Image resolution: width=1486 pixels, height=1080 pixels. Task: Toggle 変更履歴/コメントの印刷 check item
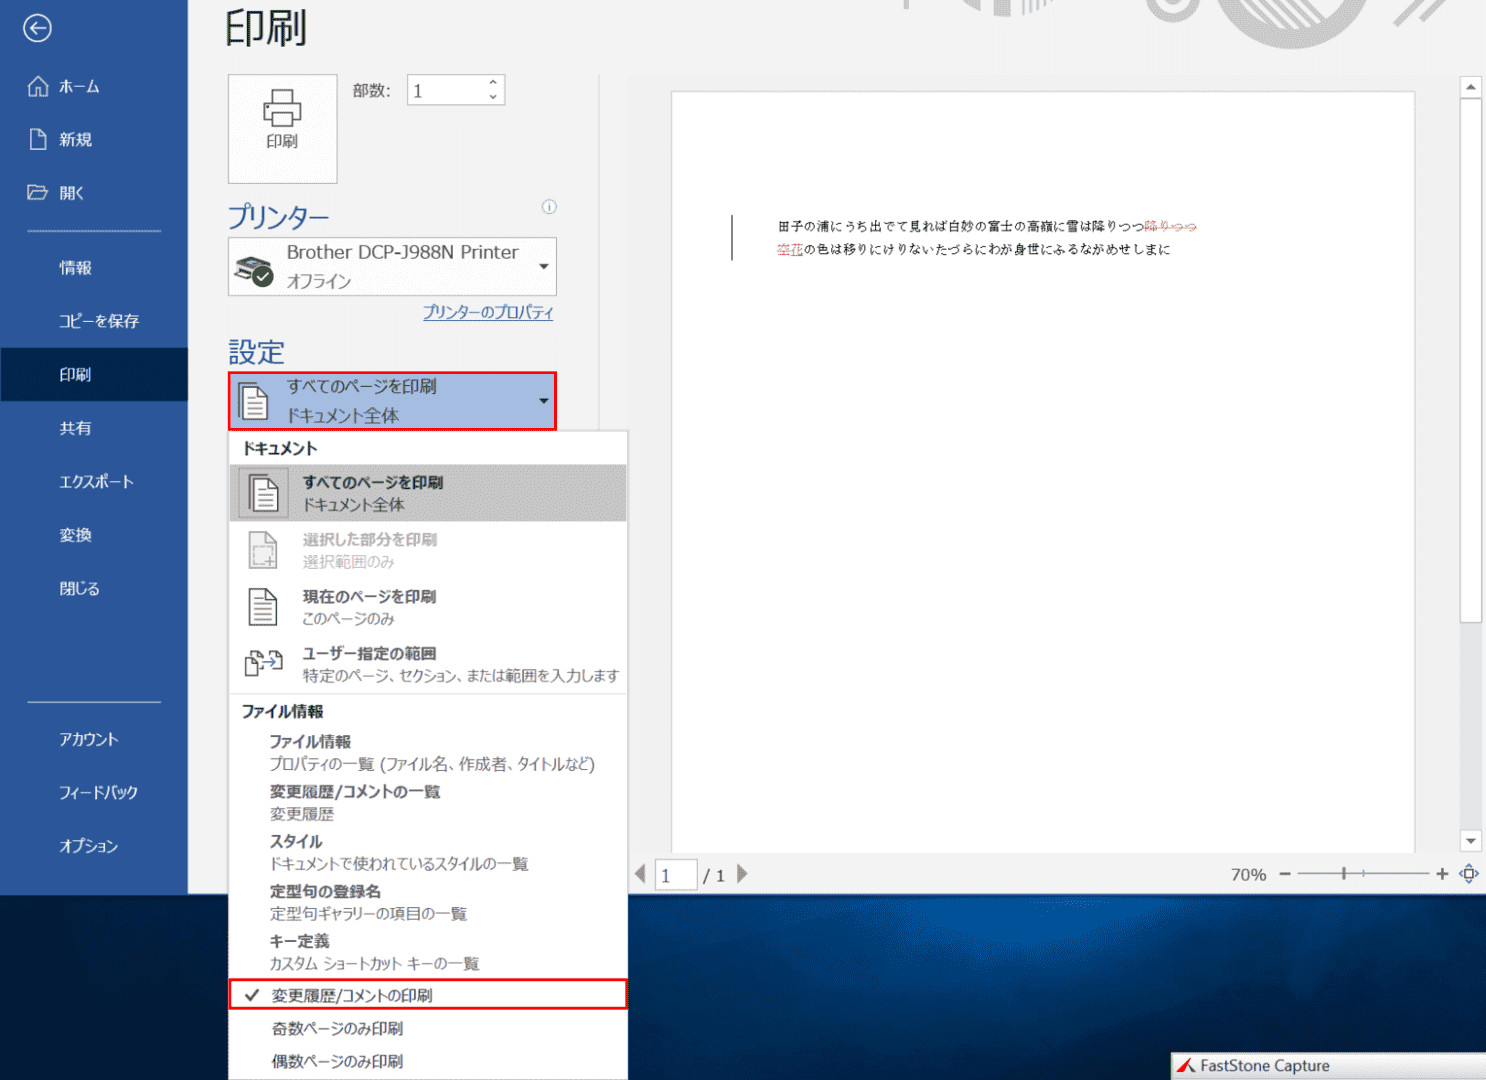[x=428, y=995]
